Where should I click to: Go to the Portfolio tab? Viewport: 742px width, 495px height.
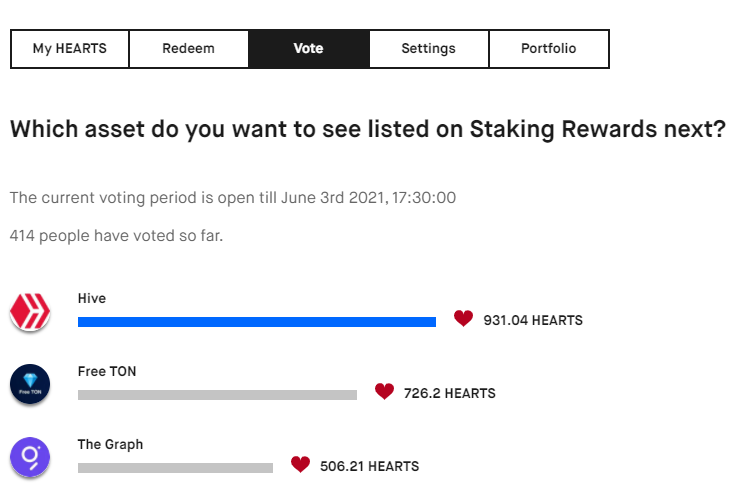tap(549, 49)
